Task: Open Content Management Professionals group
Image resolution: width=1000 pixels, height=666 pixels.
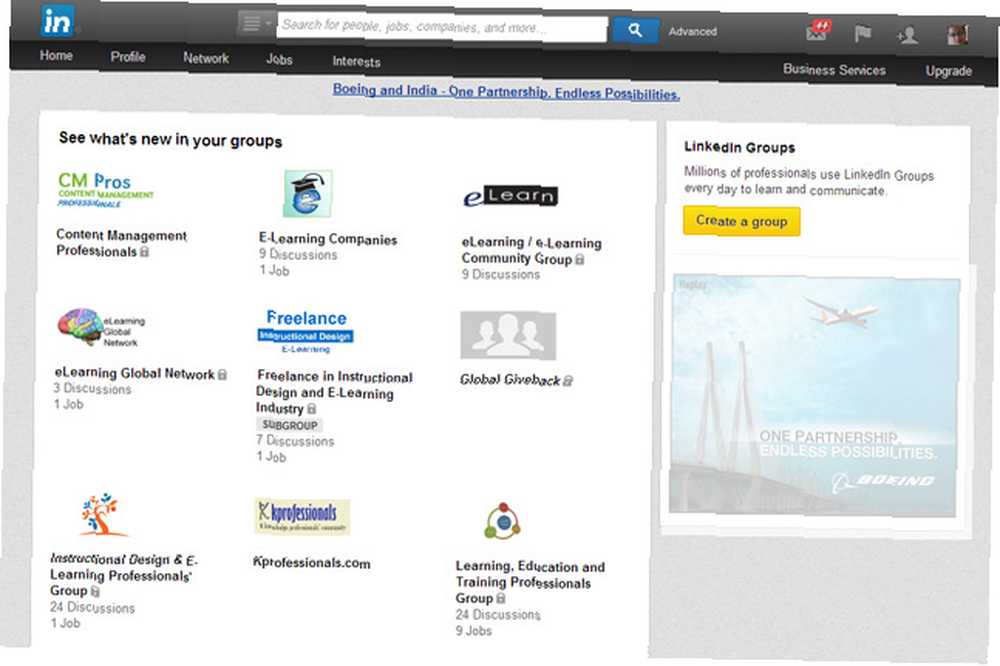Action: (121, 243)
